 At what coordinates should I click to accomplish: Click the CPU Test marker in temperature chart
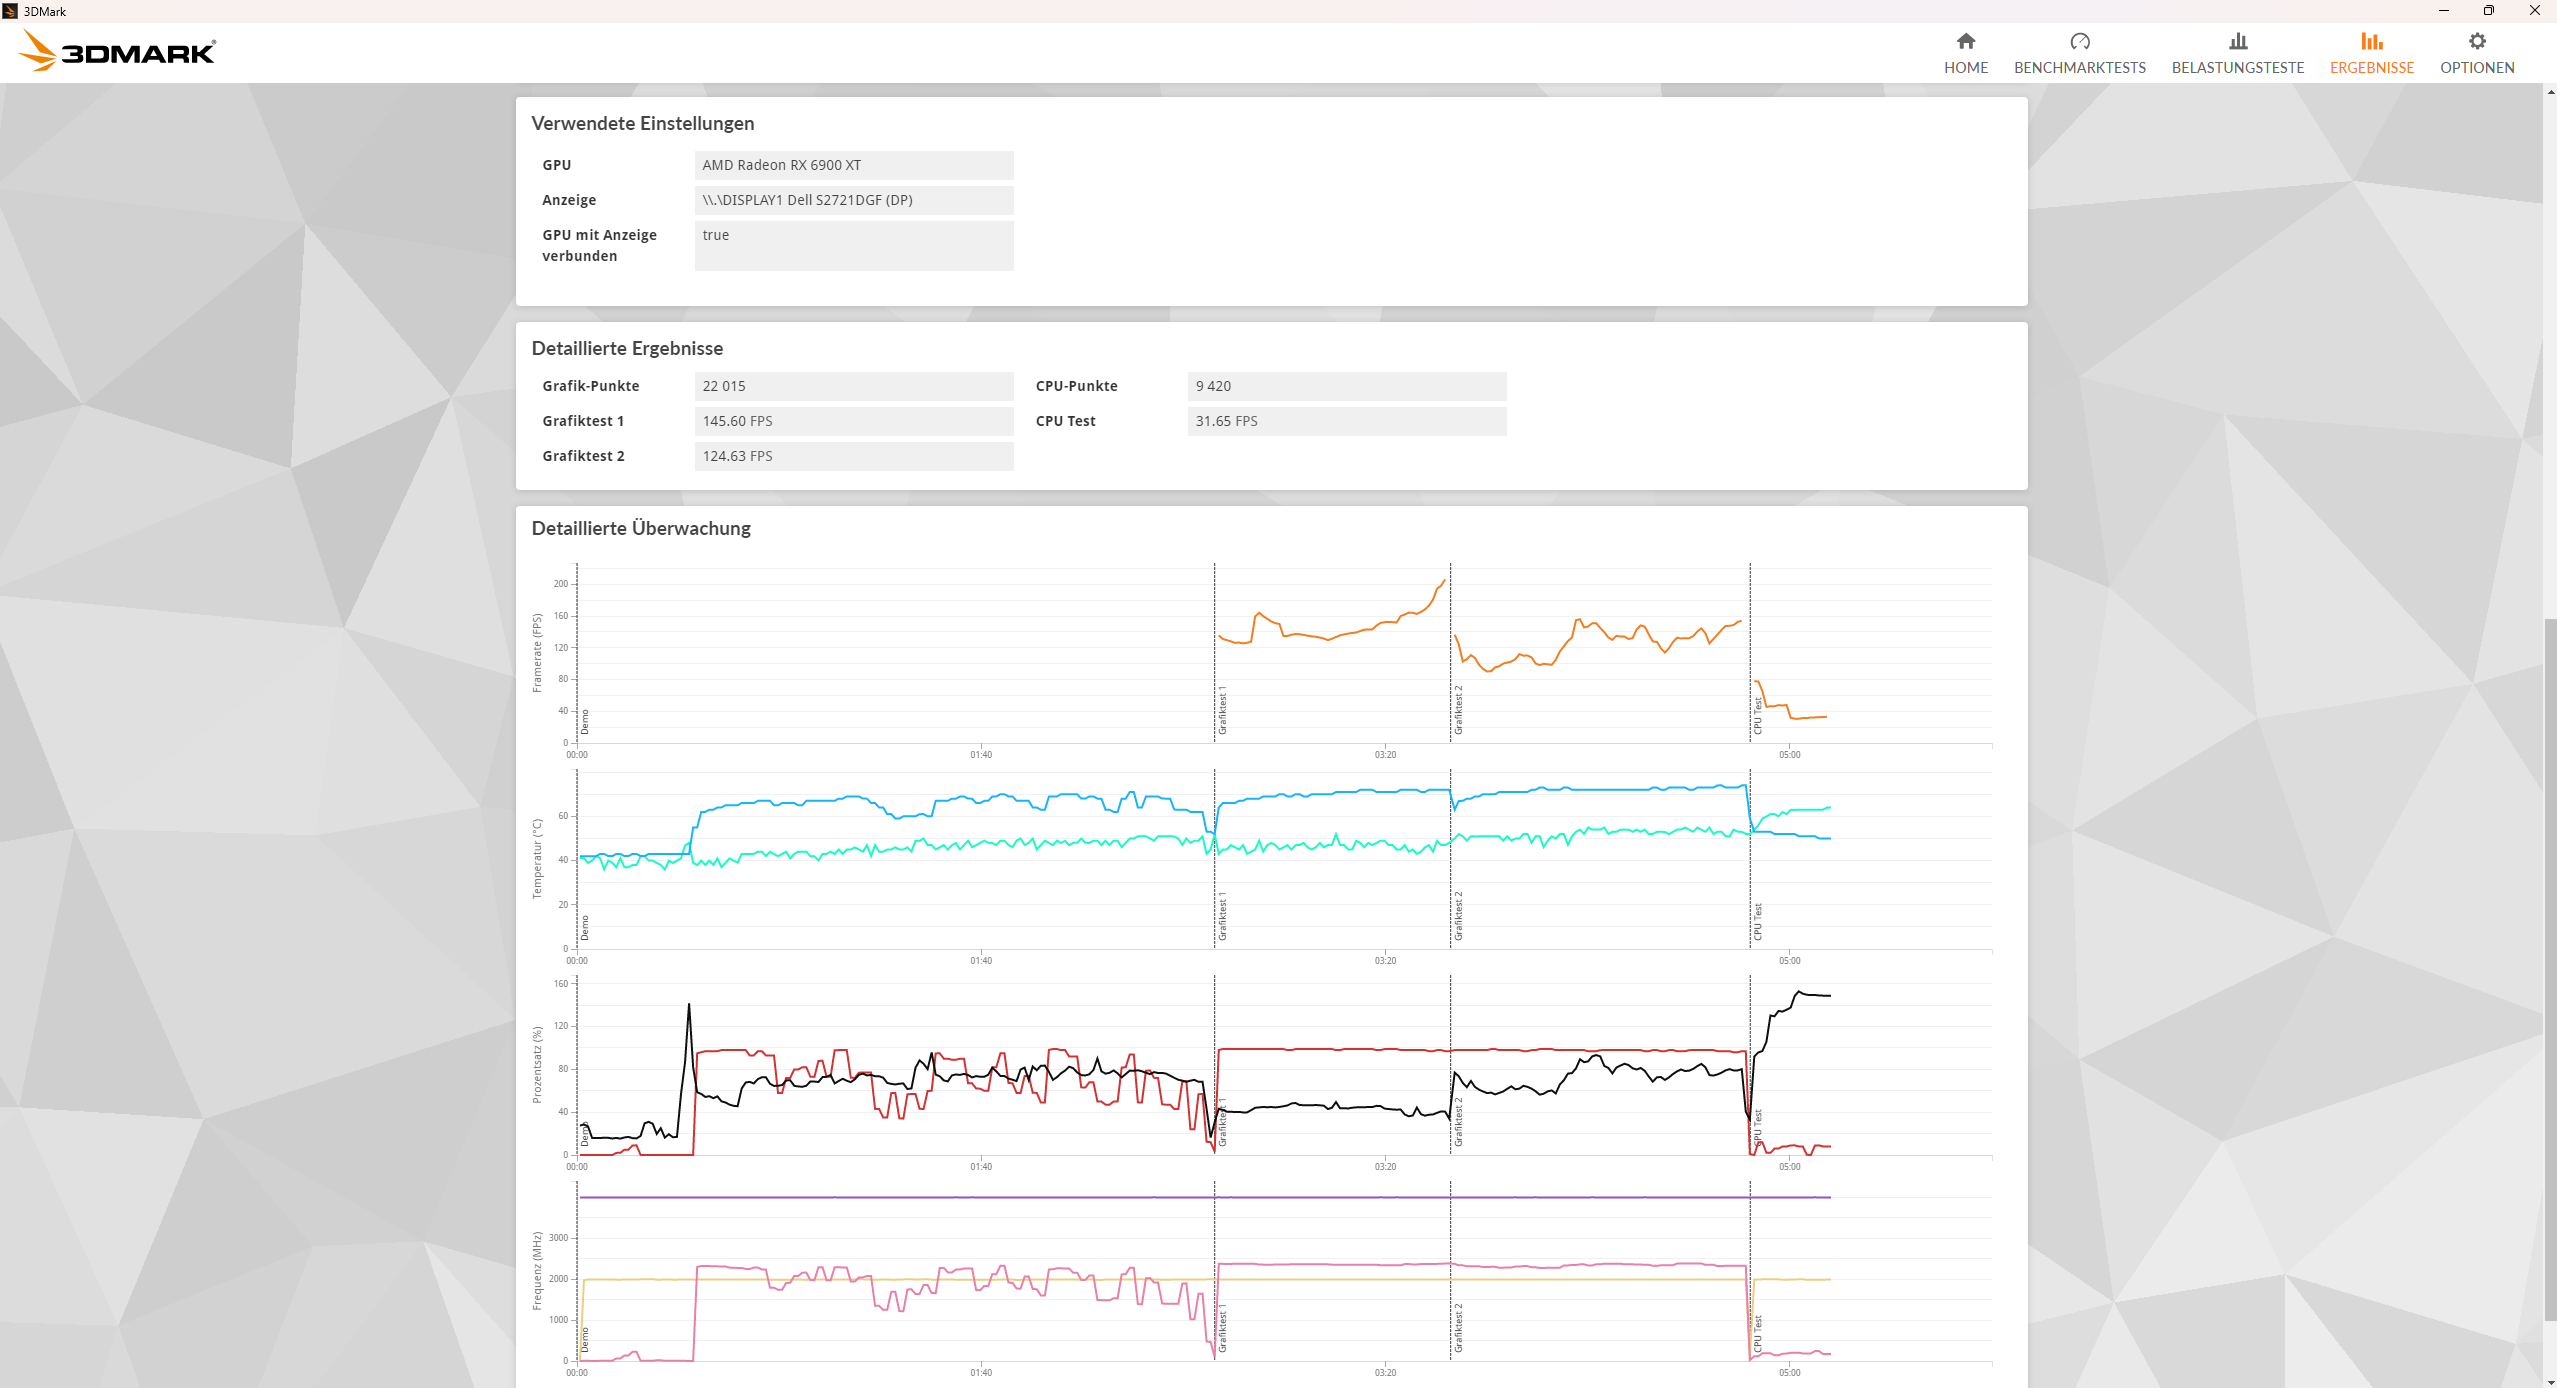click(1757, 921)
